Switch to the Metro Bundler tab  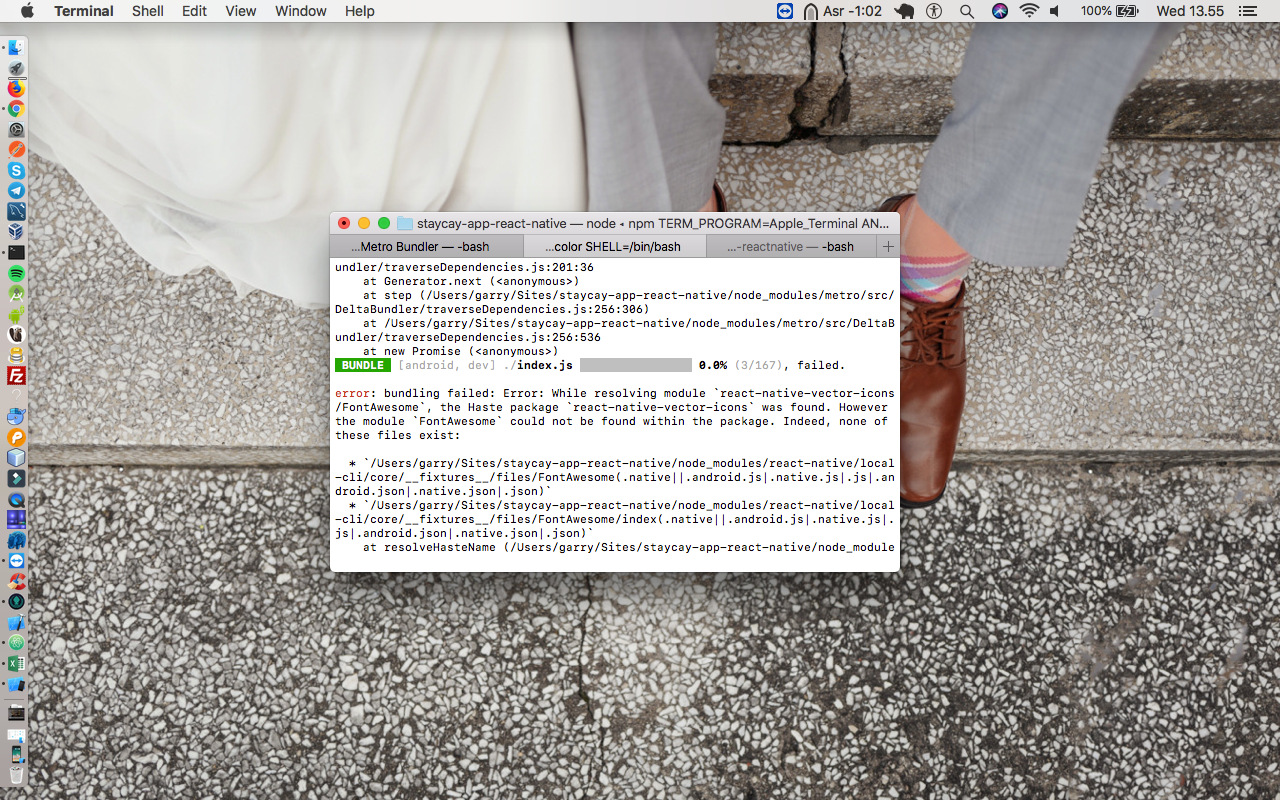pyautogui.click(x=413, y=246)
